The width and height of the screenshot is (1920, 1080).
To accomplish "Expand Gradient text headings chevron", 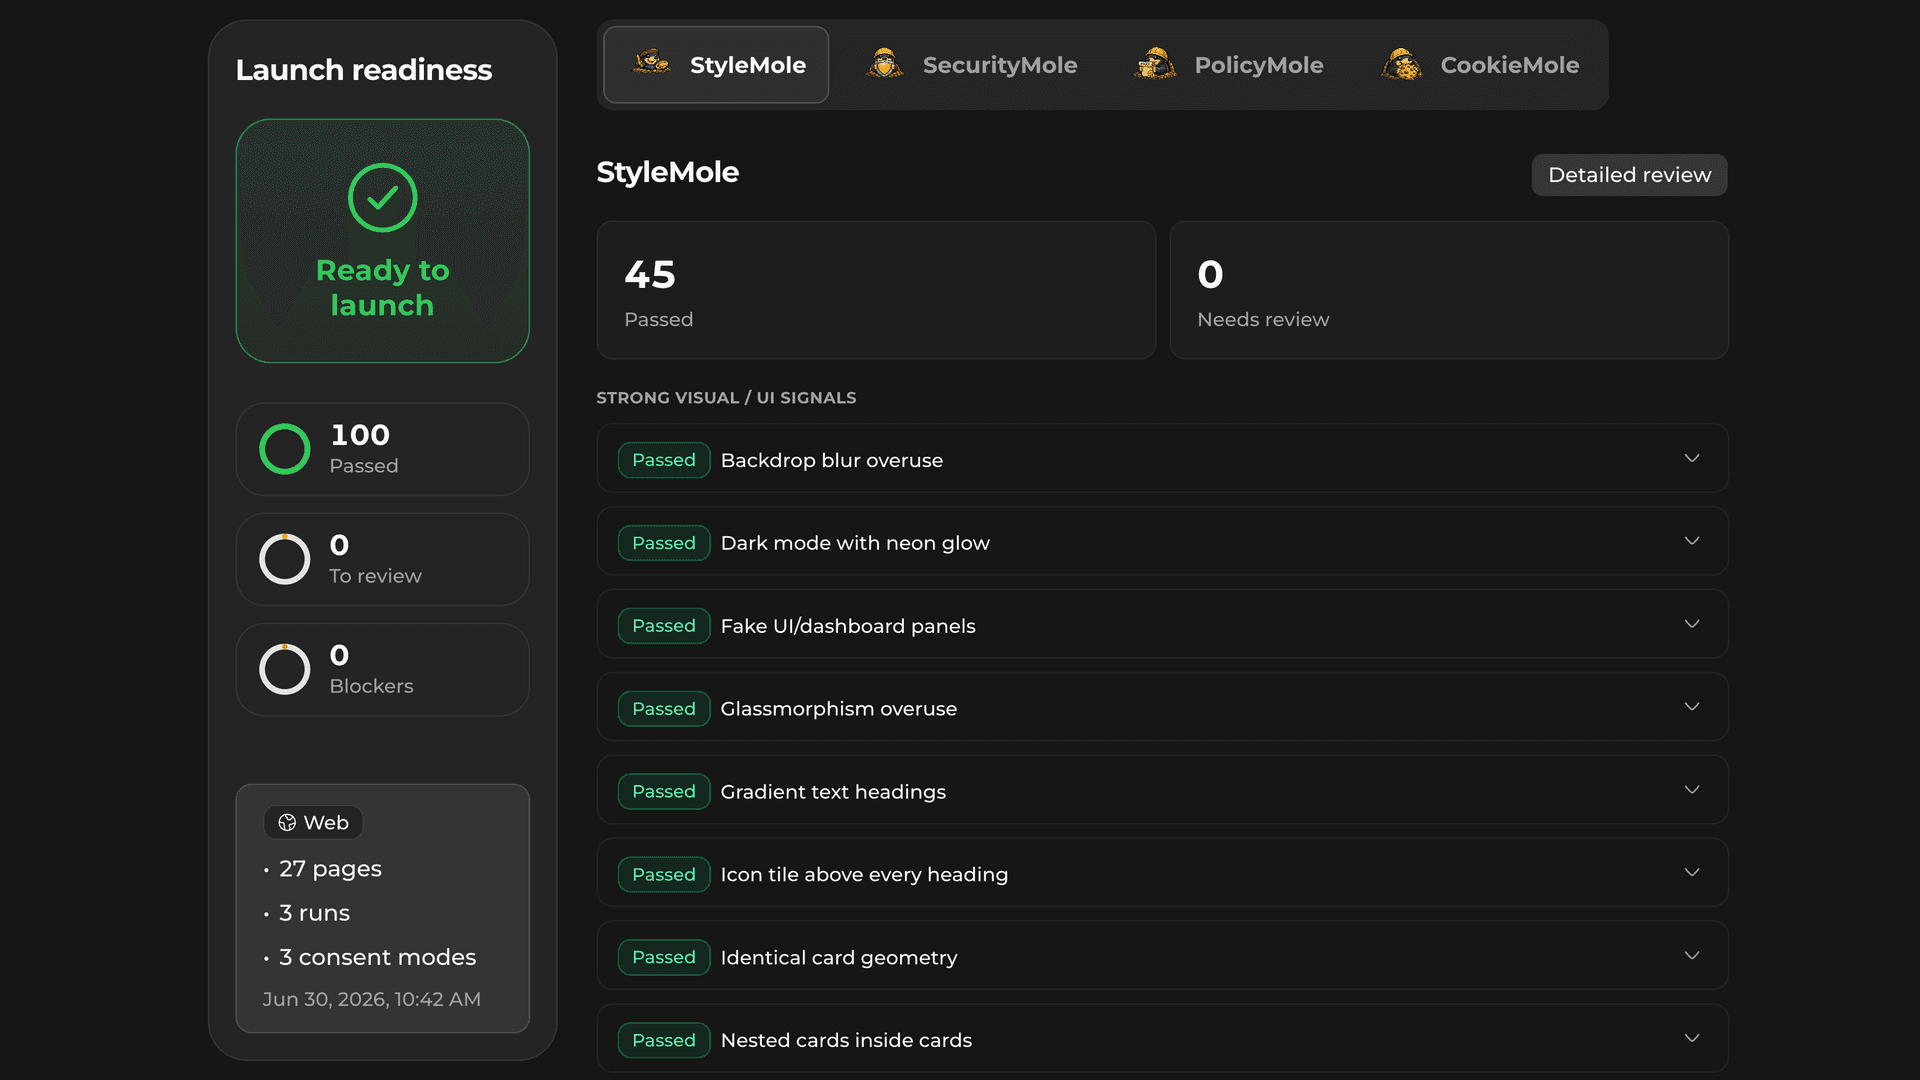I will [x=1692, y=790].
